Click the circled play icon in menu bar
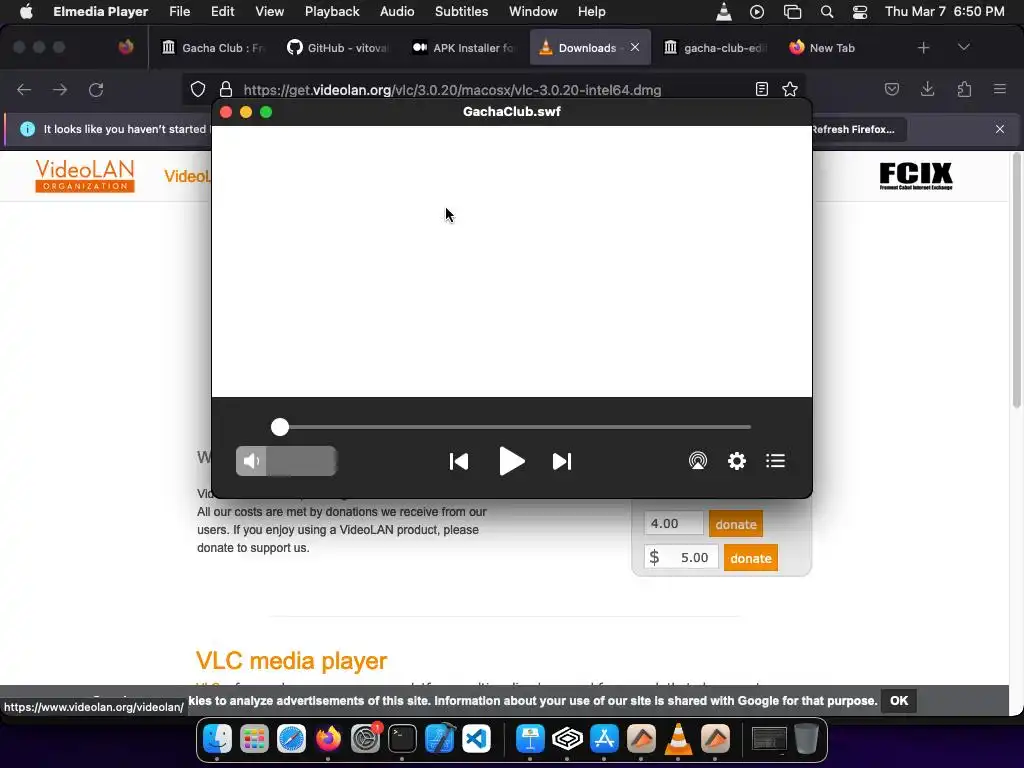Image resolution: width=1024 pixels, height=768 pixels. [757, 12]
